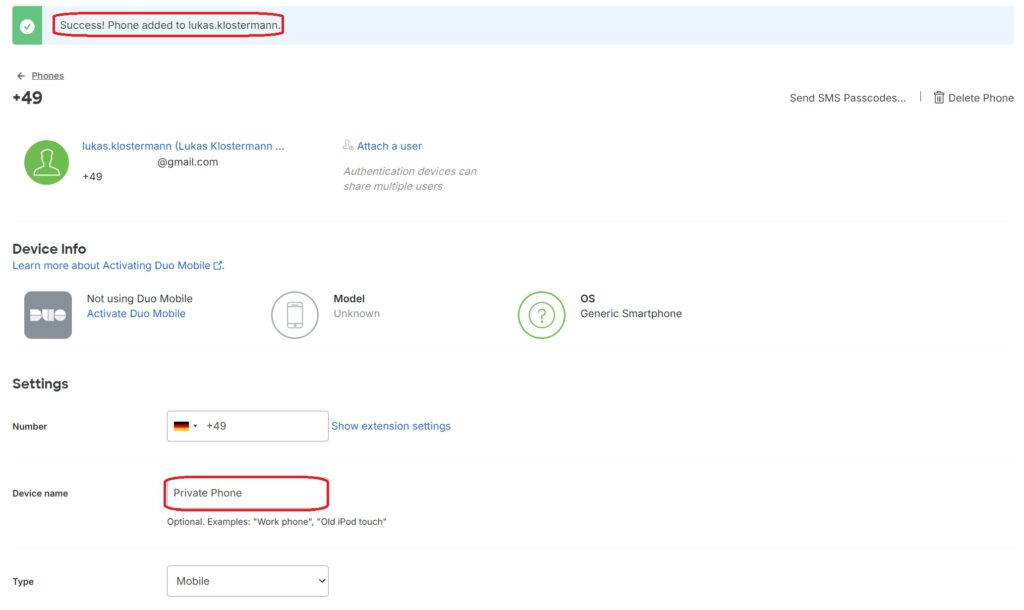Open the lukas.klostermann user link
This screenshot has height=610, width=1024.
[x=183, y=146]
